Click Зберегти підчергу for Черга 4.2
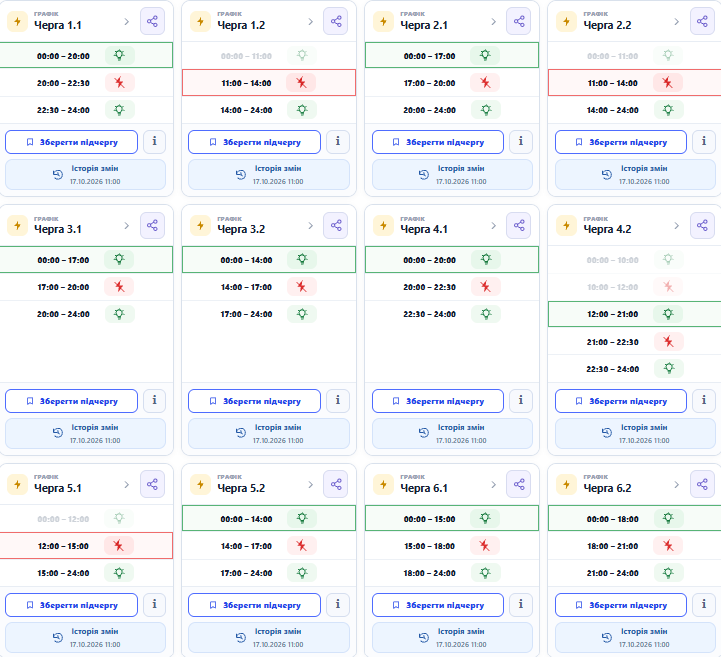The height and width of the screenshot is (657, 721). coord(621,401)
